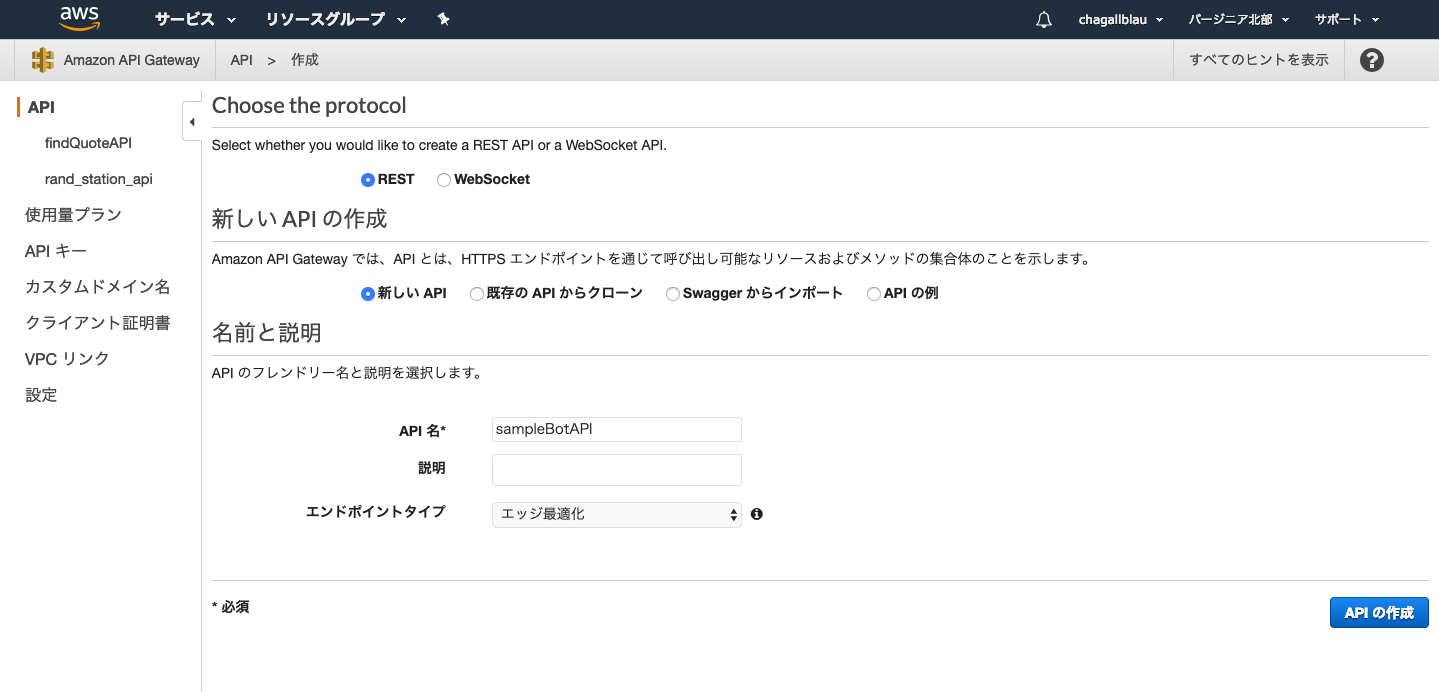Open the help question mark icon
Viewport: 1439px width, 692px height.
(1372, 60)
